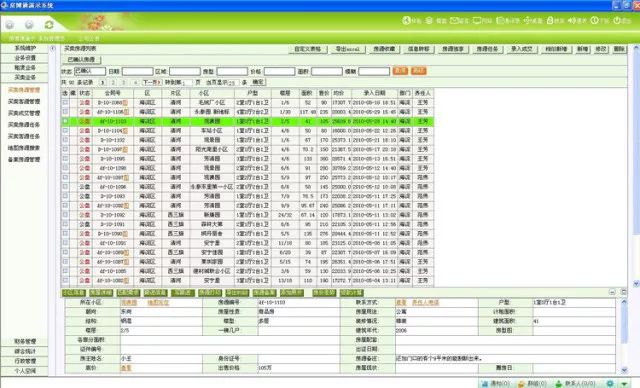640x388 pixels.
Task: Click the 房源收藏 button
Action: 384,49
